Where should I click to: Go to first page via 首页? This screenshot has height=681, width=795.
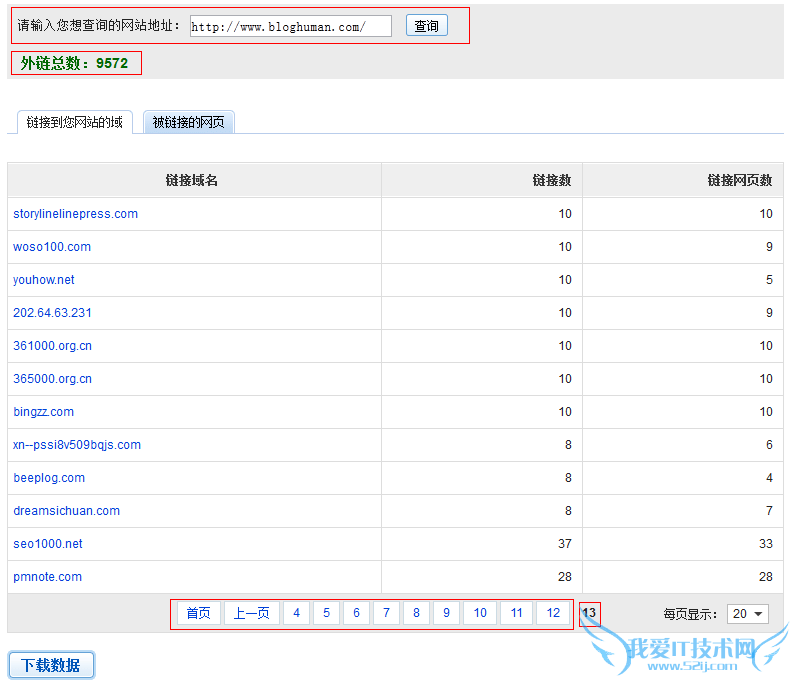(x=198, y=613)
